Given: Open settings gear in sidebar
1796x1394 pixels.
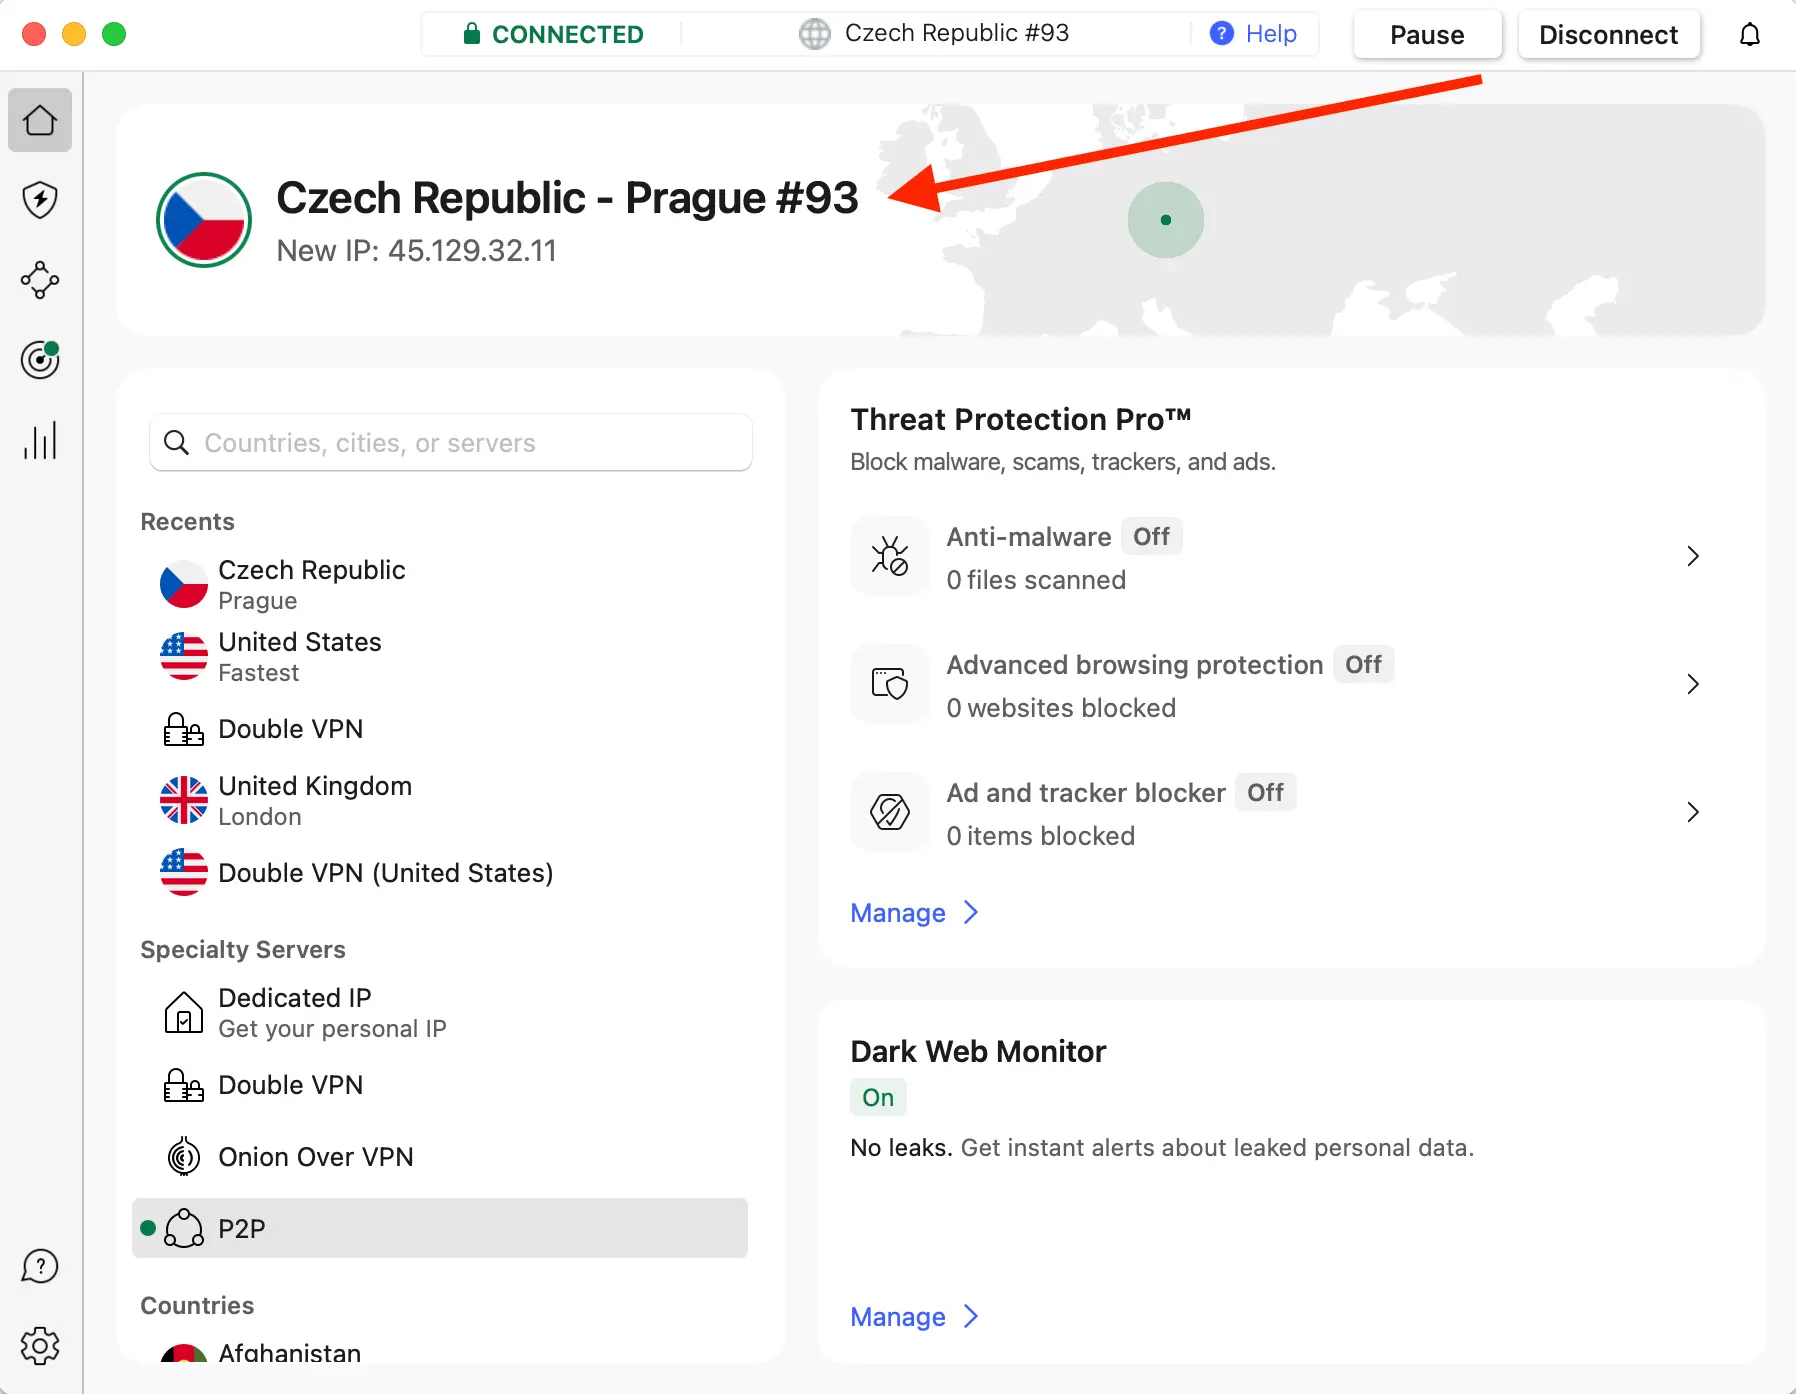Looking at the screenshot, I should [40, 1346].
